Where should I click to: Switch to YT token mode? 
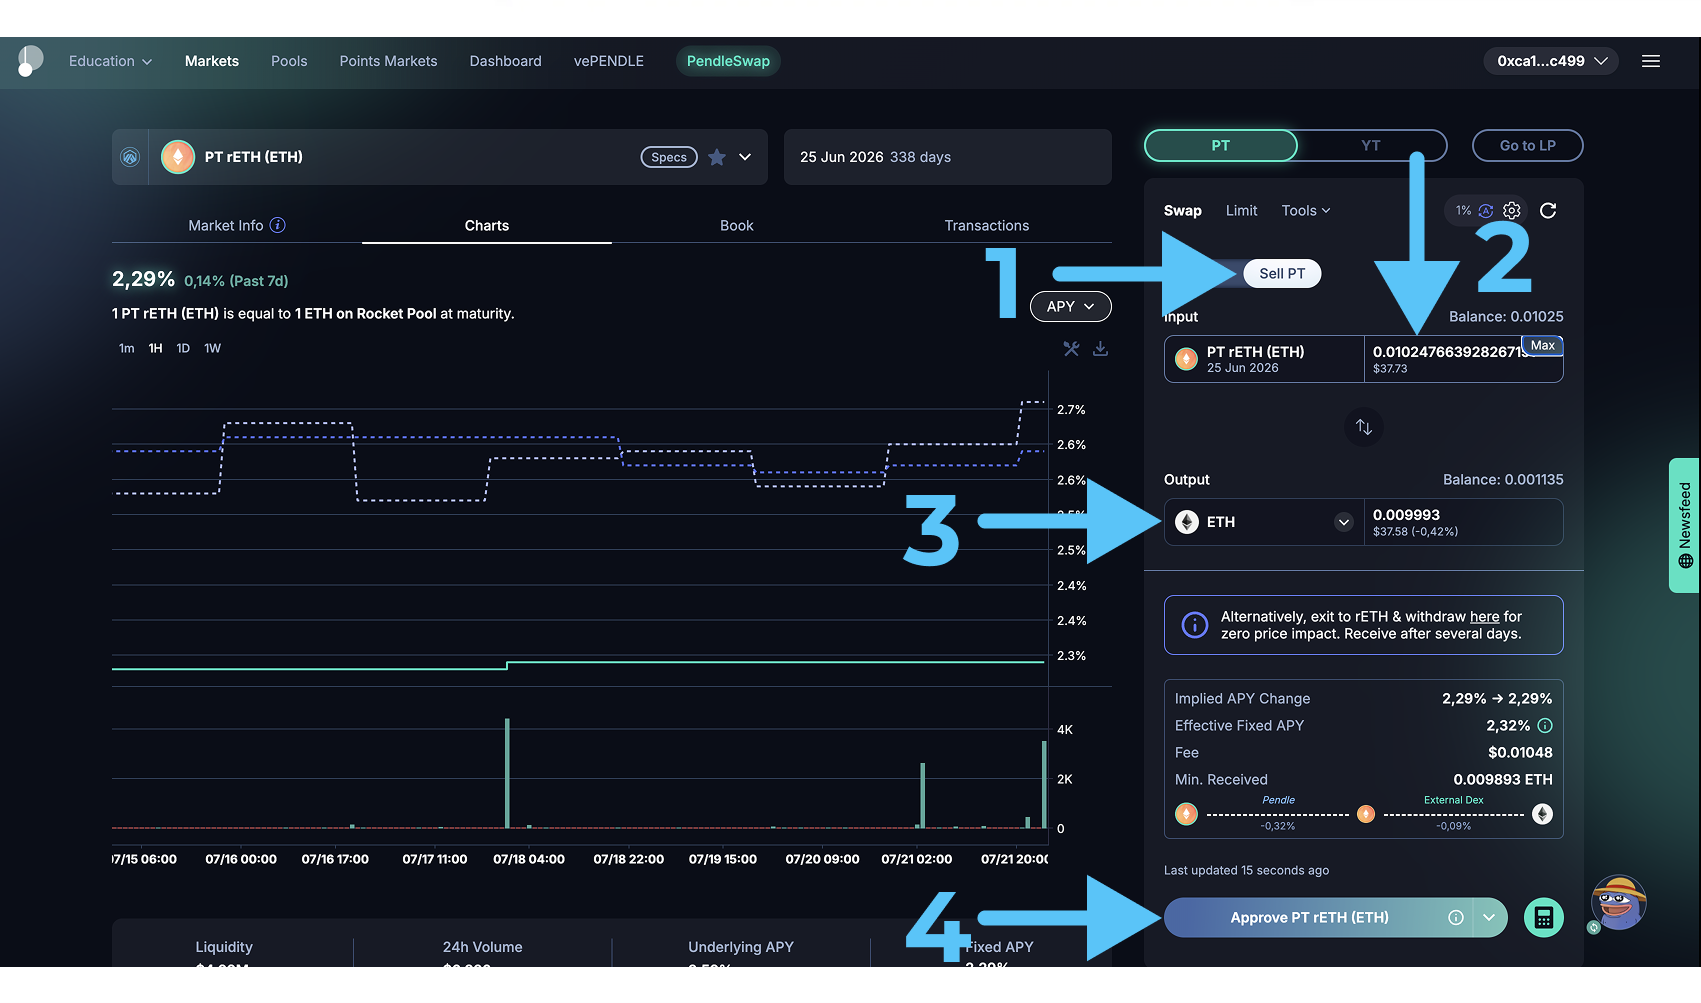tap(1371, 146)
